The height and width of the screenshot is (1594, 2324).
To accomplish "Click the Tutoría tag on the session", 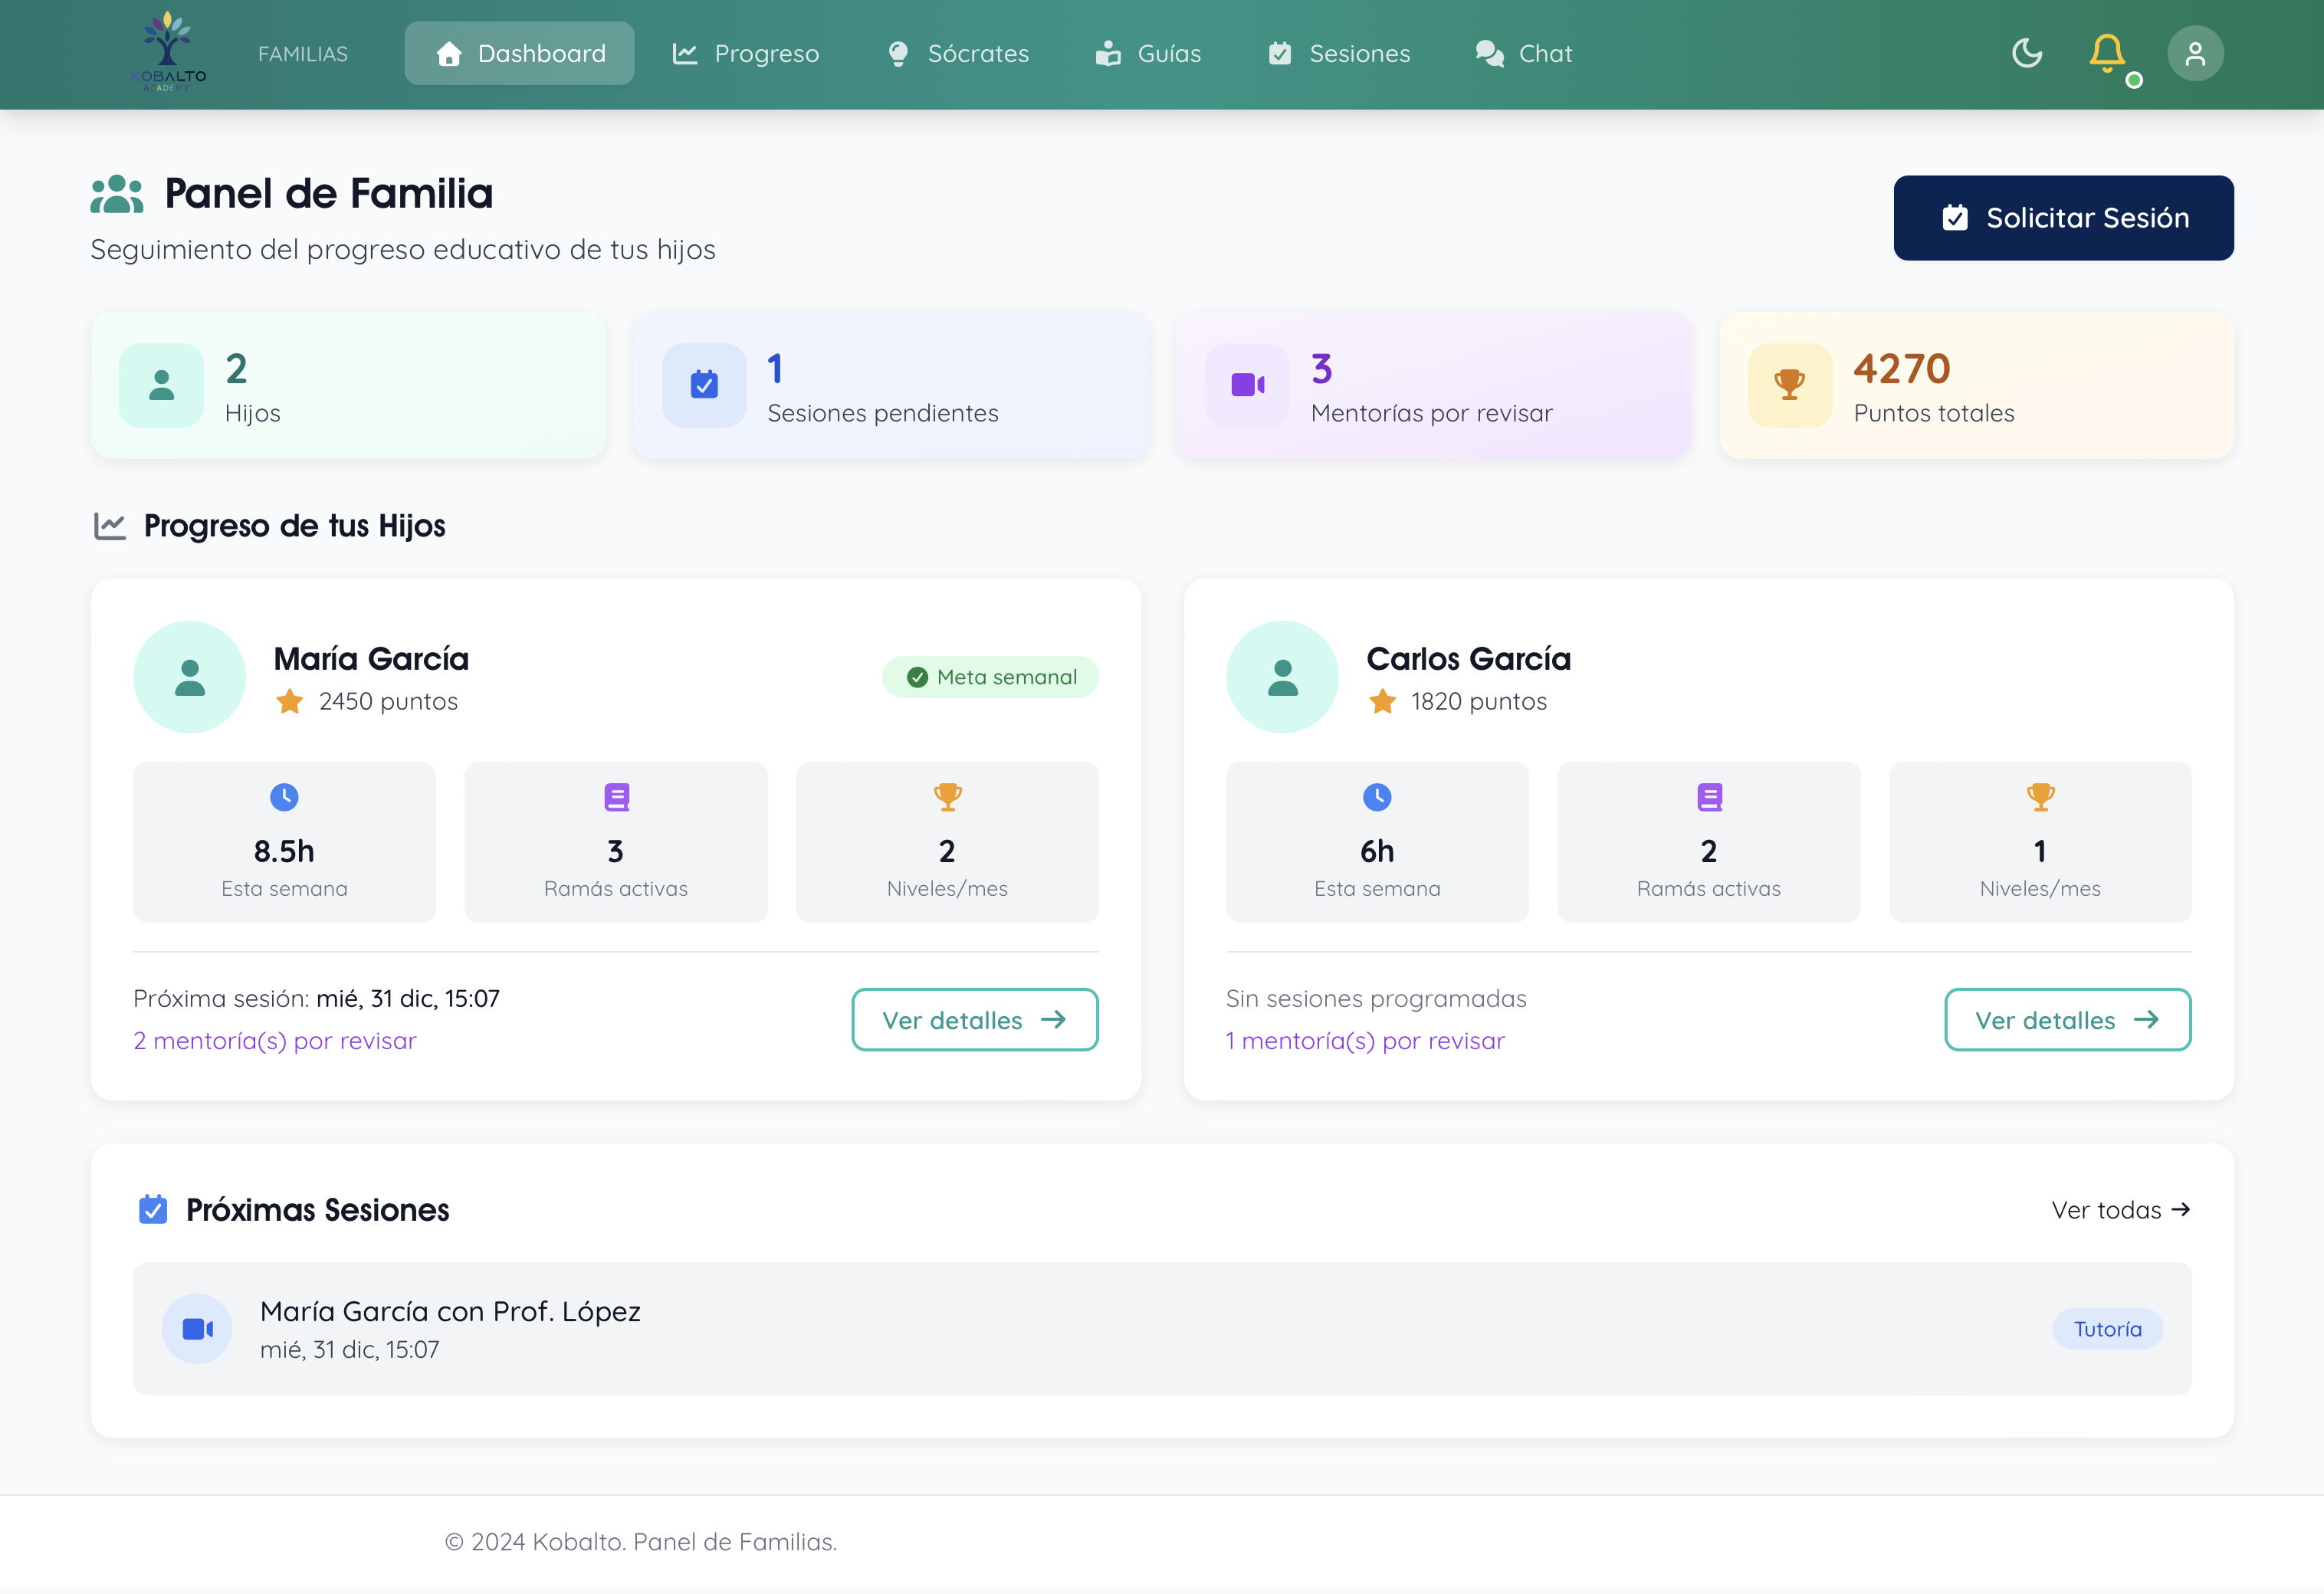I will coord(2107,1329).
